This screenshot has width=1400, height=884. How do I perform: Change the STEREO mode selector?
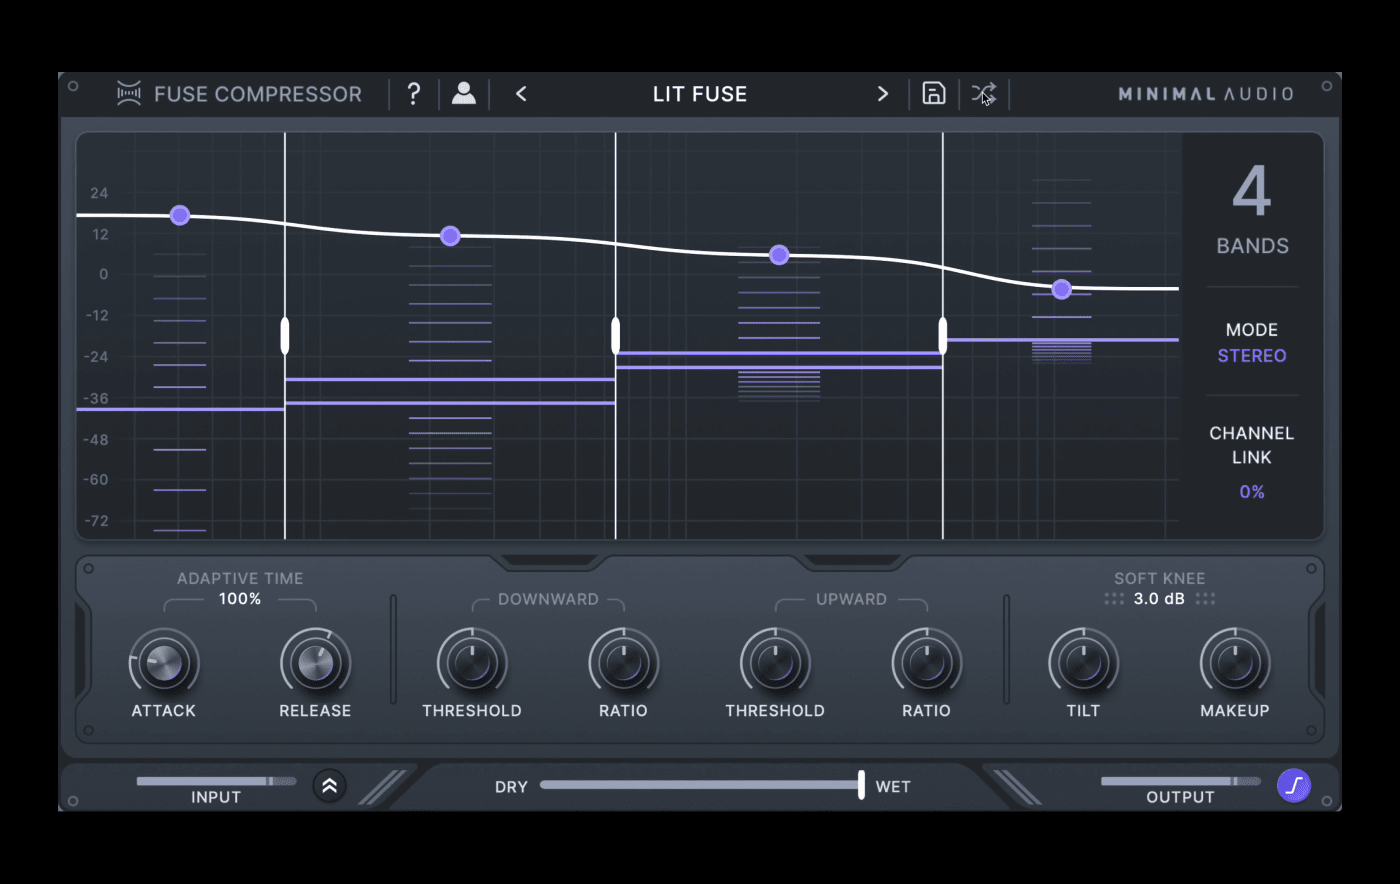[1252, 356]
